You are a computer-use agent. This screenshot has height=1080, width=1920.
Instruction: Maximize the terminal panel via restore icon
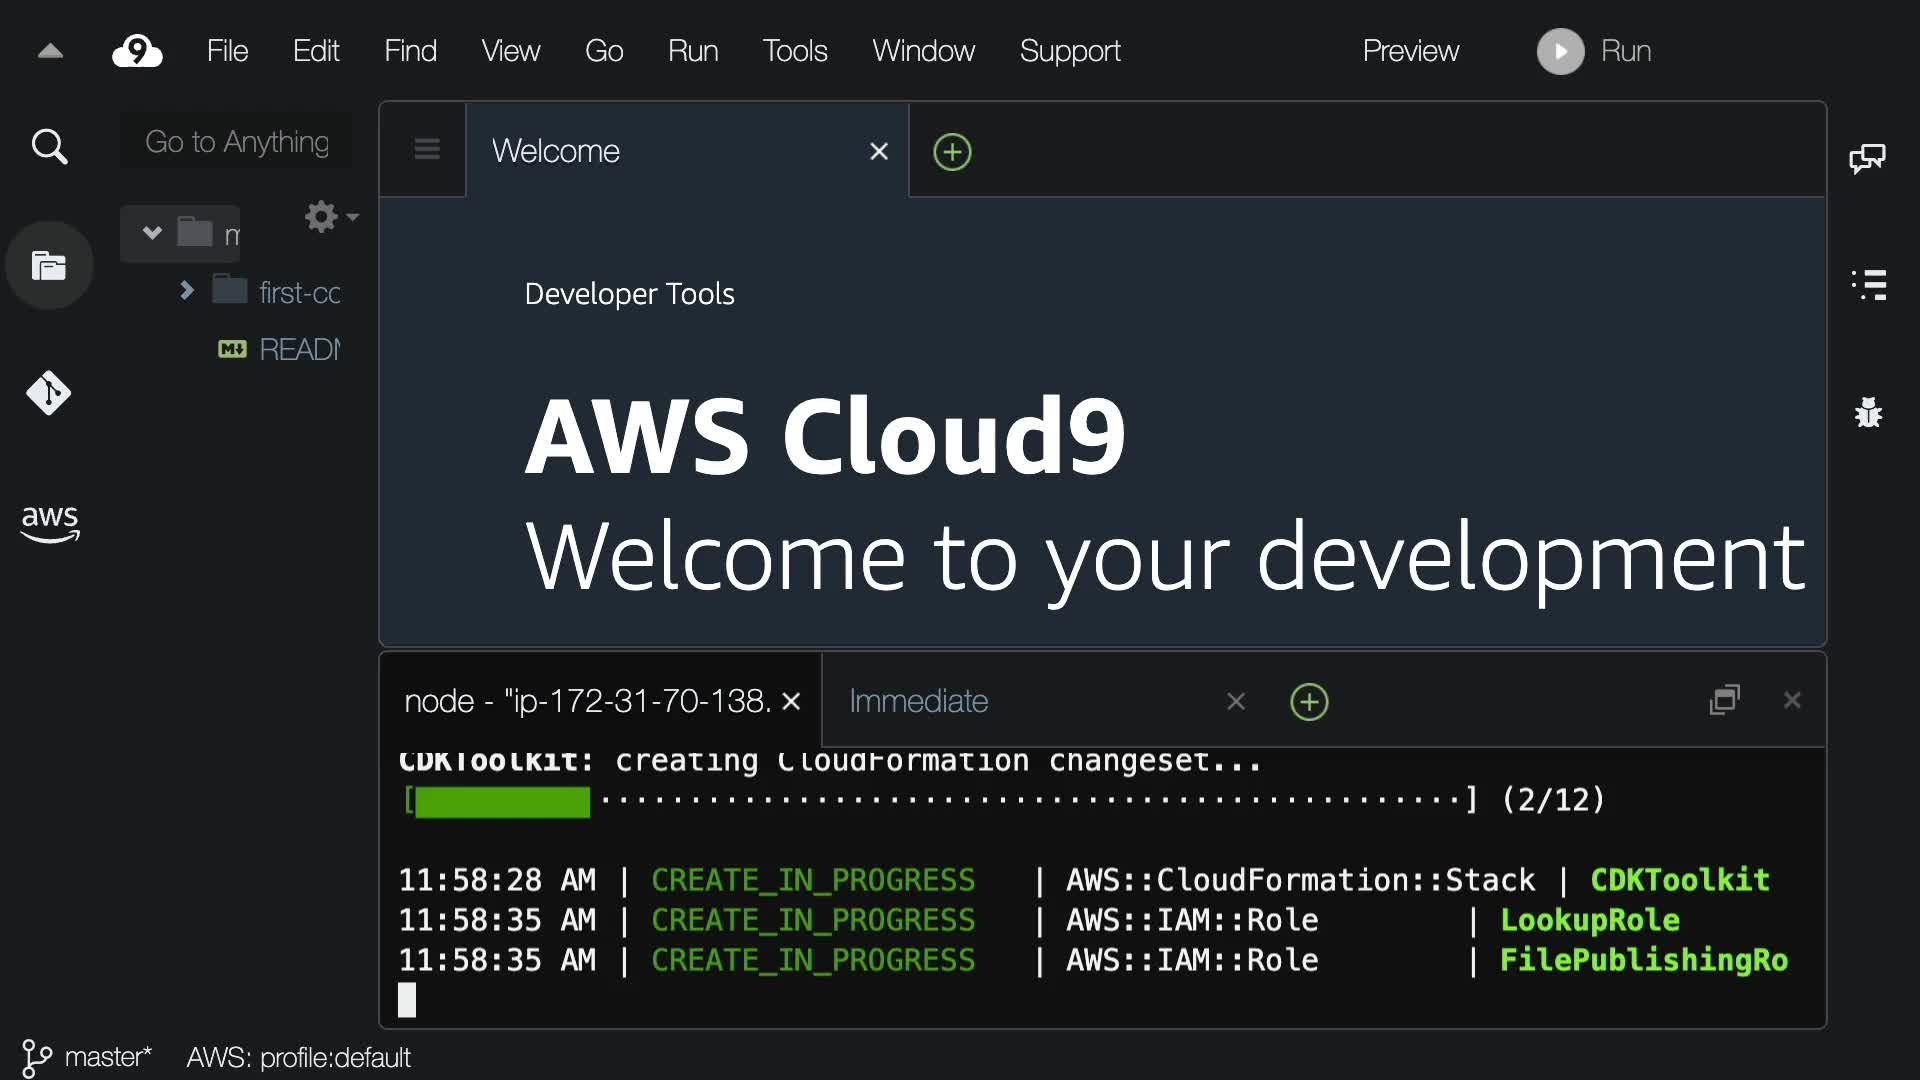click(x=1724, y=700)
